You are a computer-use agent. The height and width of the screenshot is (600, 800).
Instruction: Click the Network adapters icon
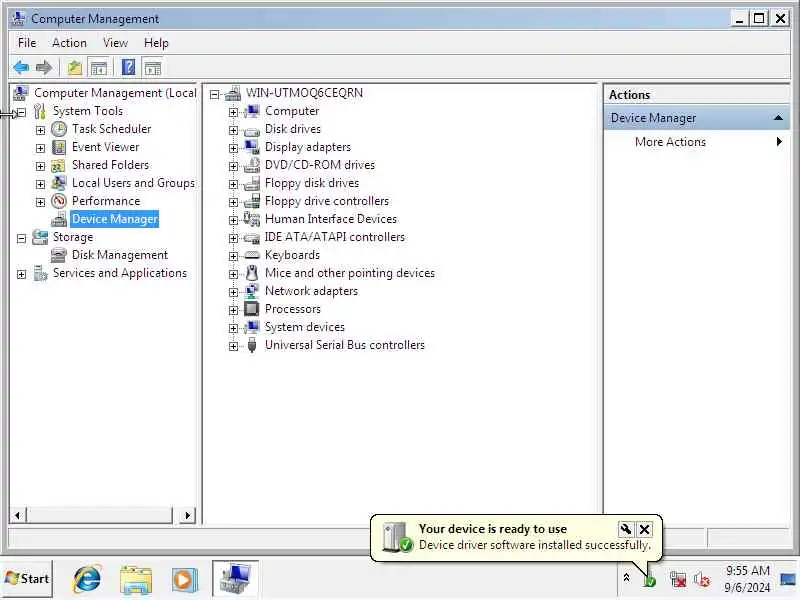tap(252, 291)
